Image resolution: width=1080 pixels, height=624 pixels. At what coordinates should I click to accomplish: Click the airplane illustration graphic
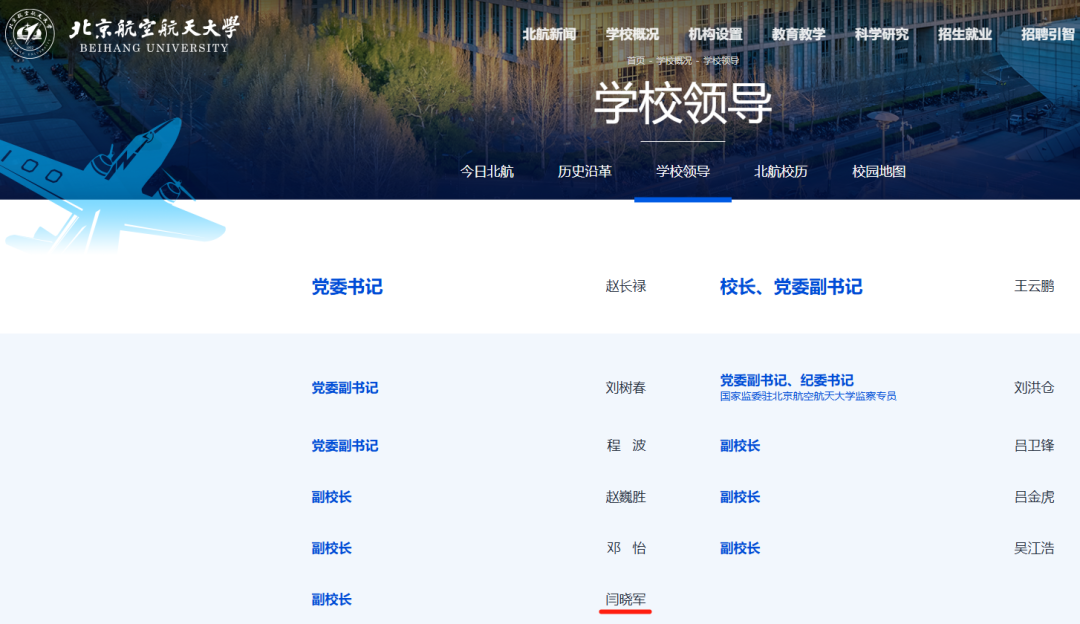(100, 185)
